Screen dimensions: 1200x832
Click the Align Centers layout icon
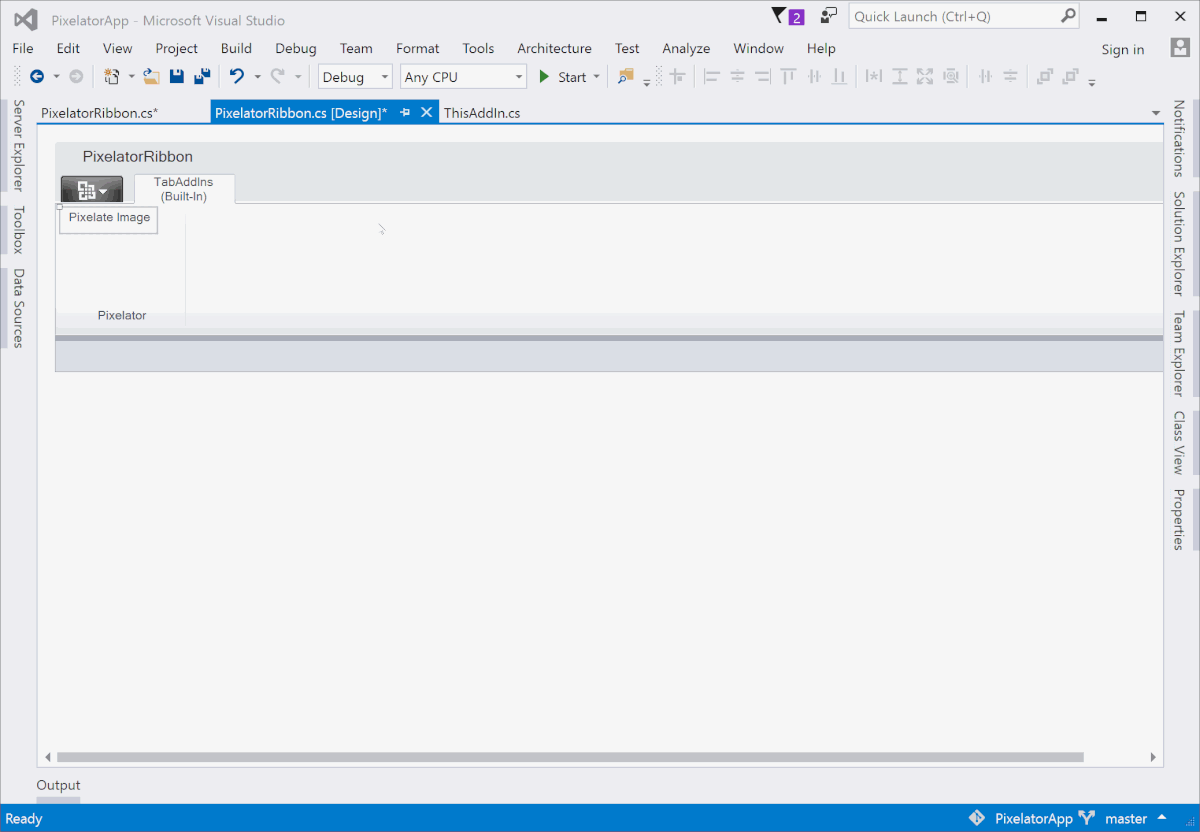pyautogui.click(x=738, y=77)
